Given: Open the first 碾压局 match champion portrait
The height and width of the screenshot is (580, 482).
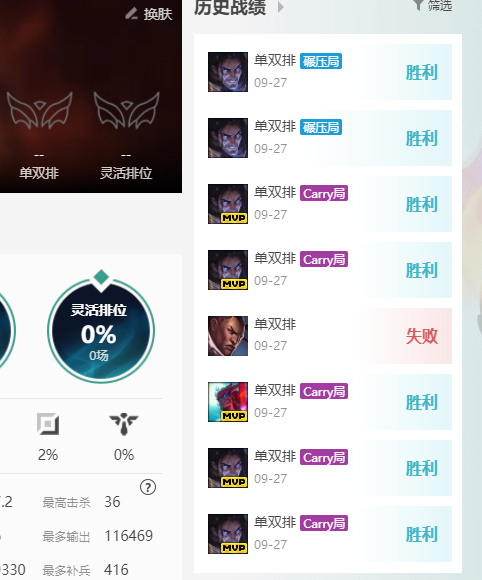Looking at the screenshot, I should point(228,72).
